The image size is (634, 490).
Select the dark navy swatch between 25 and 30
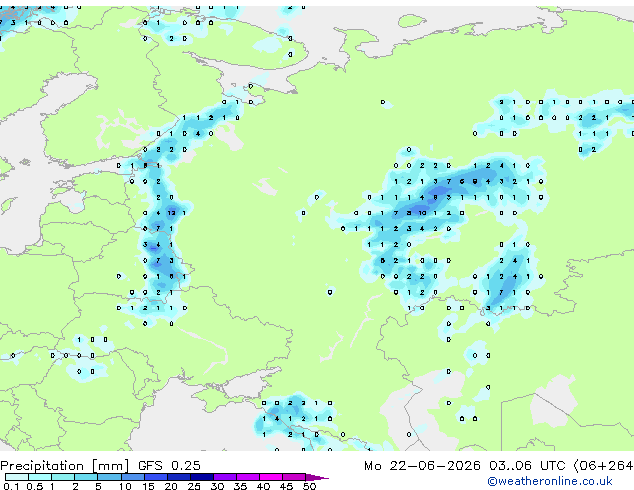click(202, 477)
